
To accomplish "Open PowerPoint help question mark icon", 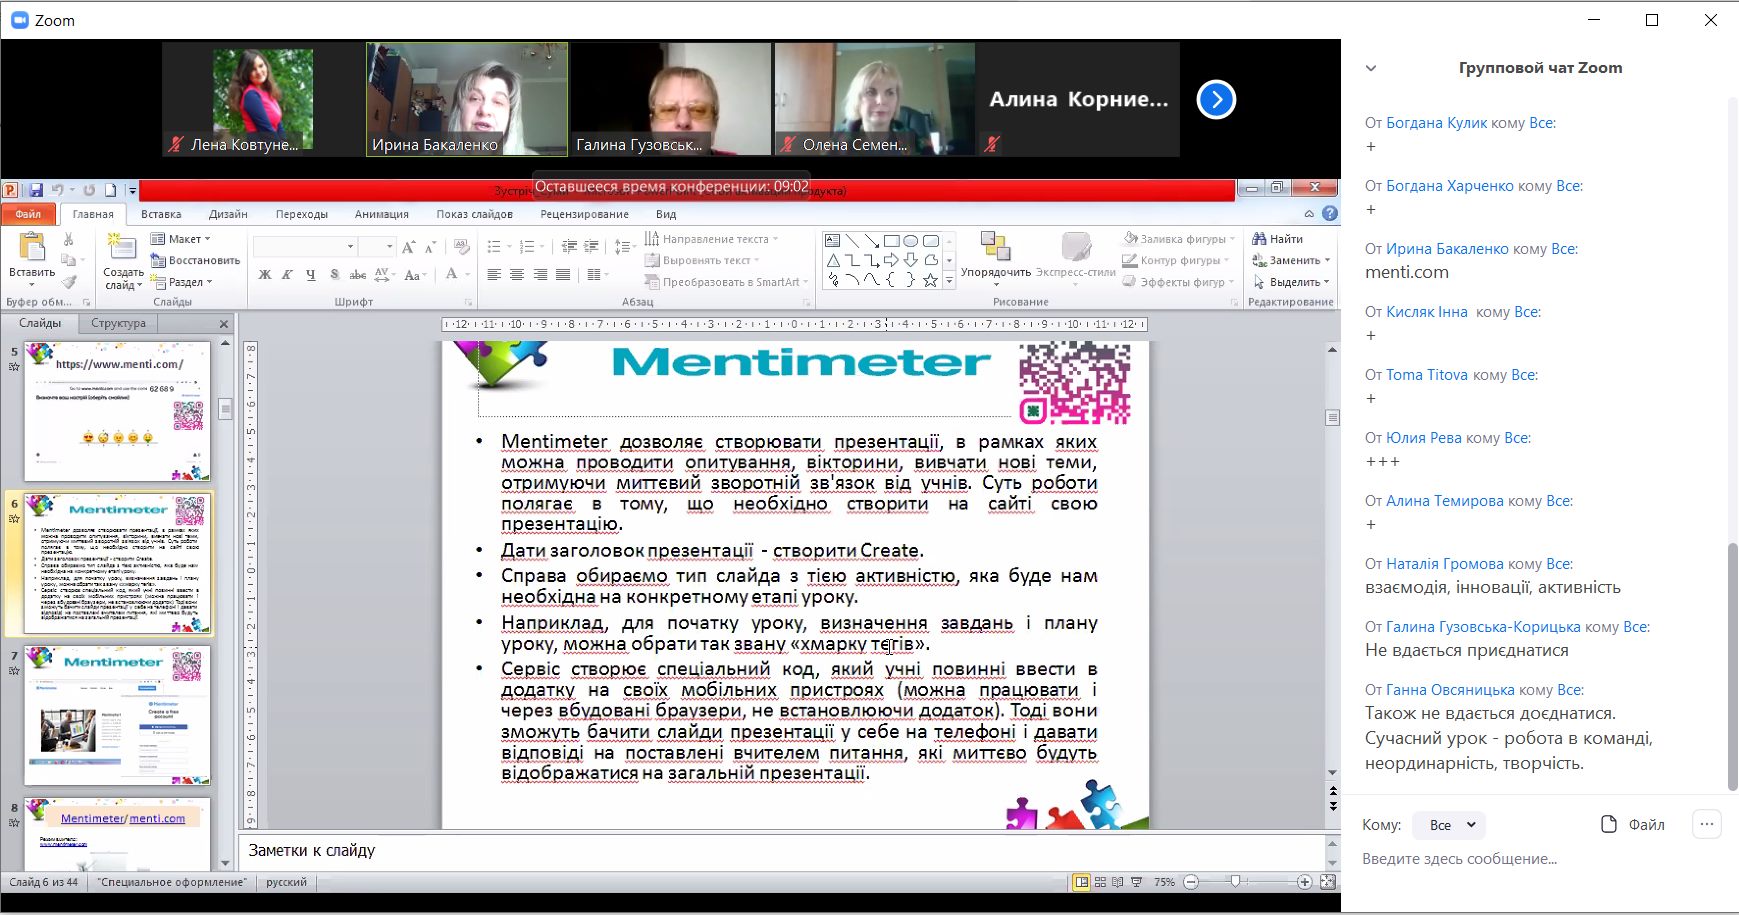I will [1329, 213].
